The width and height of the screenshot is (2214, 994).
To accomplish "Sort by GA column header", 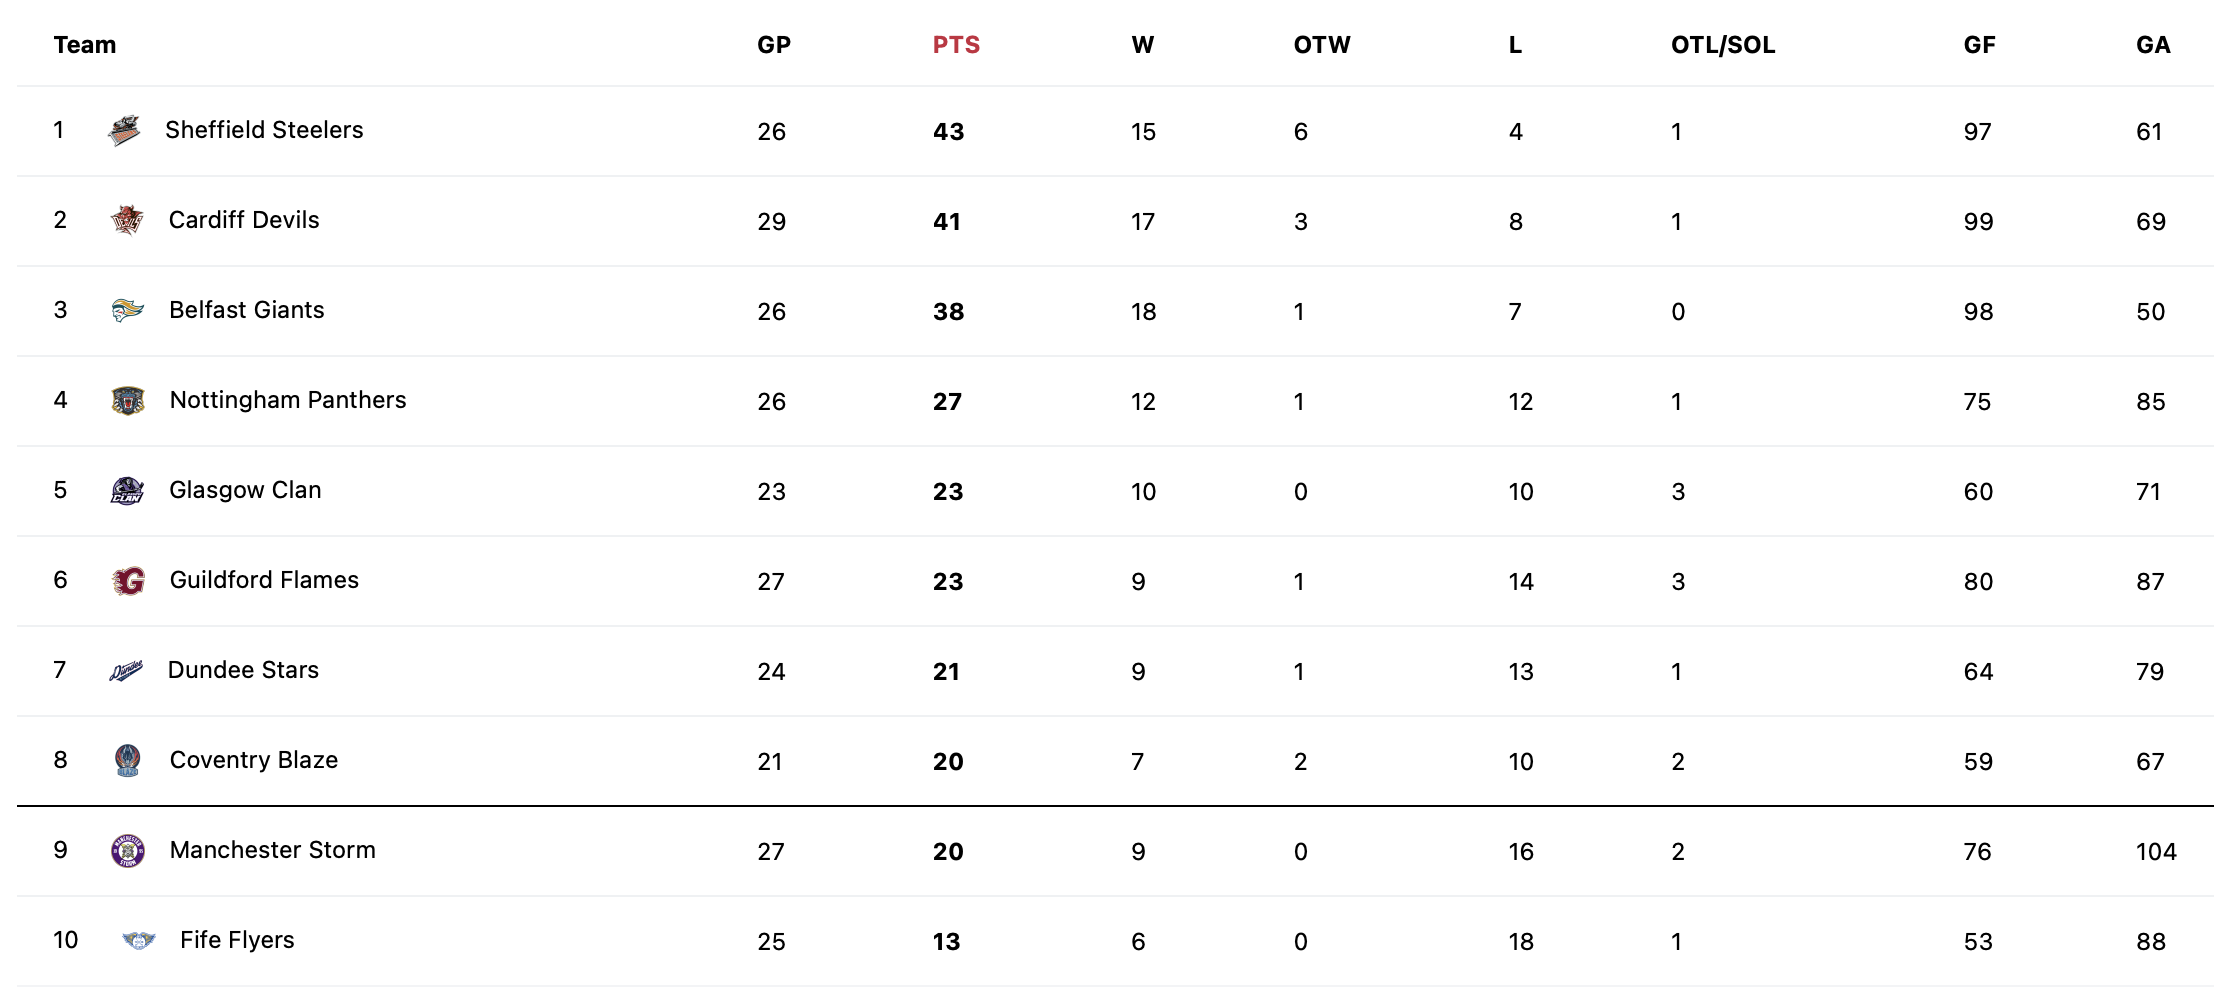I will pos(2153,45).
